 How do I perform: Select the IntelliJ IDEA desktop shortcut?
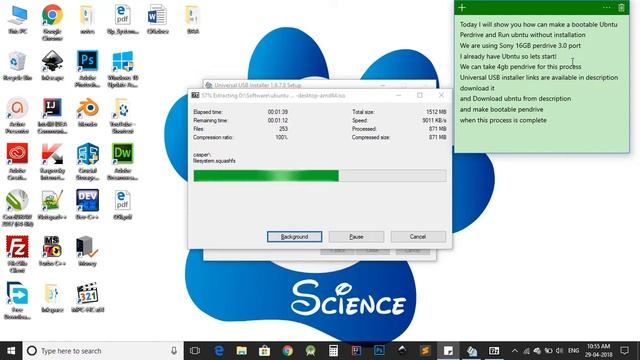(52, 116)
